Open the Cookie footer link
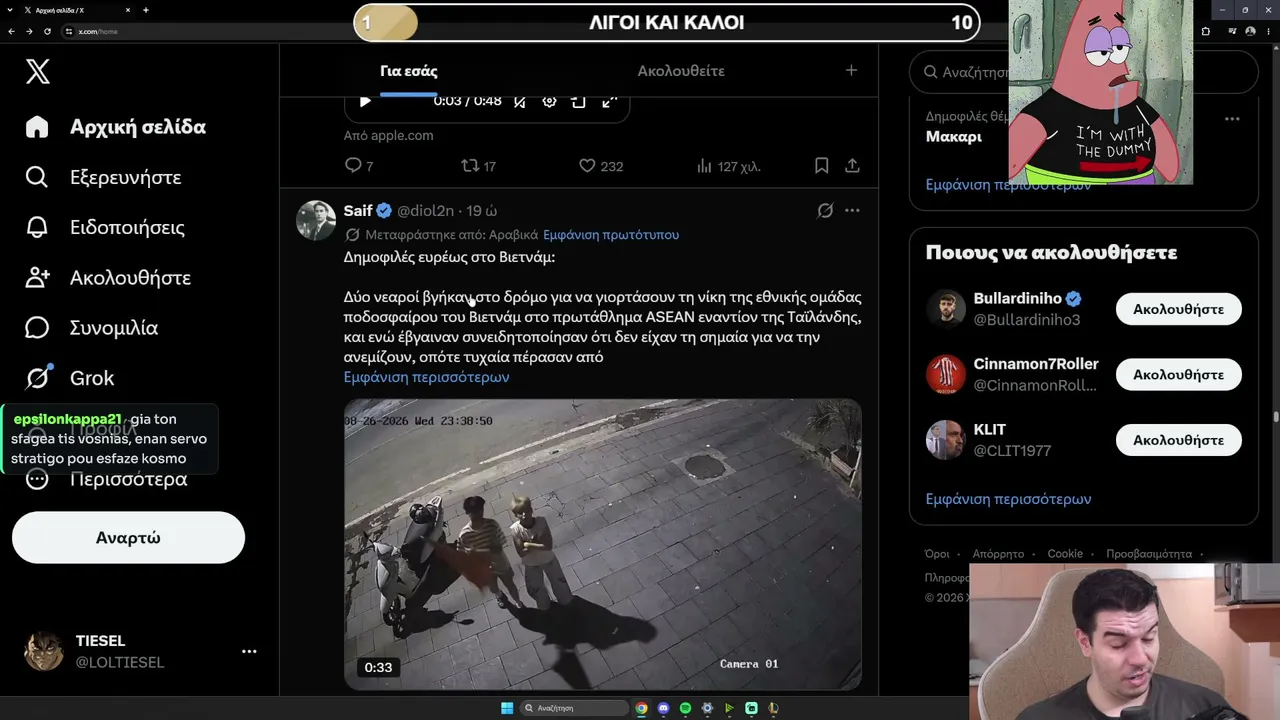 point(1065,554)
